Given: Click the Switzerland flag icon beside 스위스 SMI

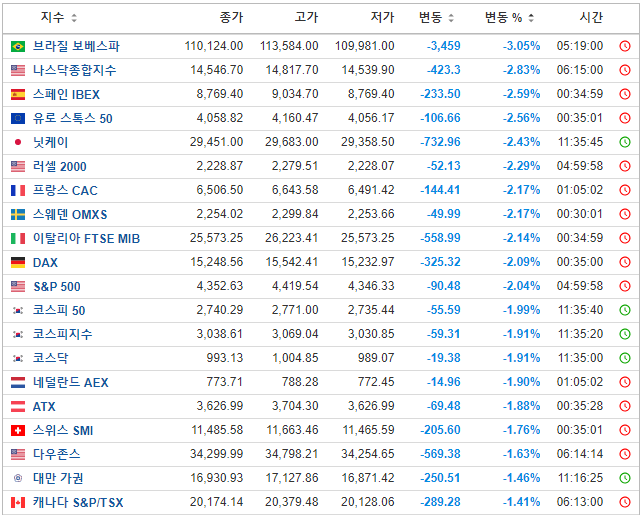Looking at the screenshot, I should [x=18, y=430].
